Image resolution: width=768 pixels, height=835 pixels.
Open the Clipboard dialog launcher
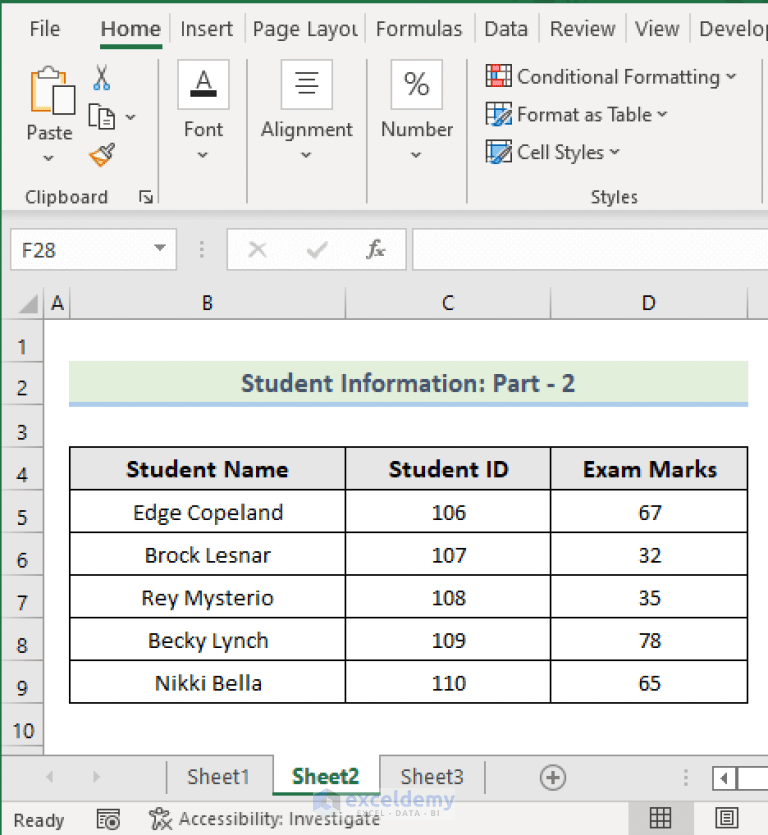pos(146,197)
